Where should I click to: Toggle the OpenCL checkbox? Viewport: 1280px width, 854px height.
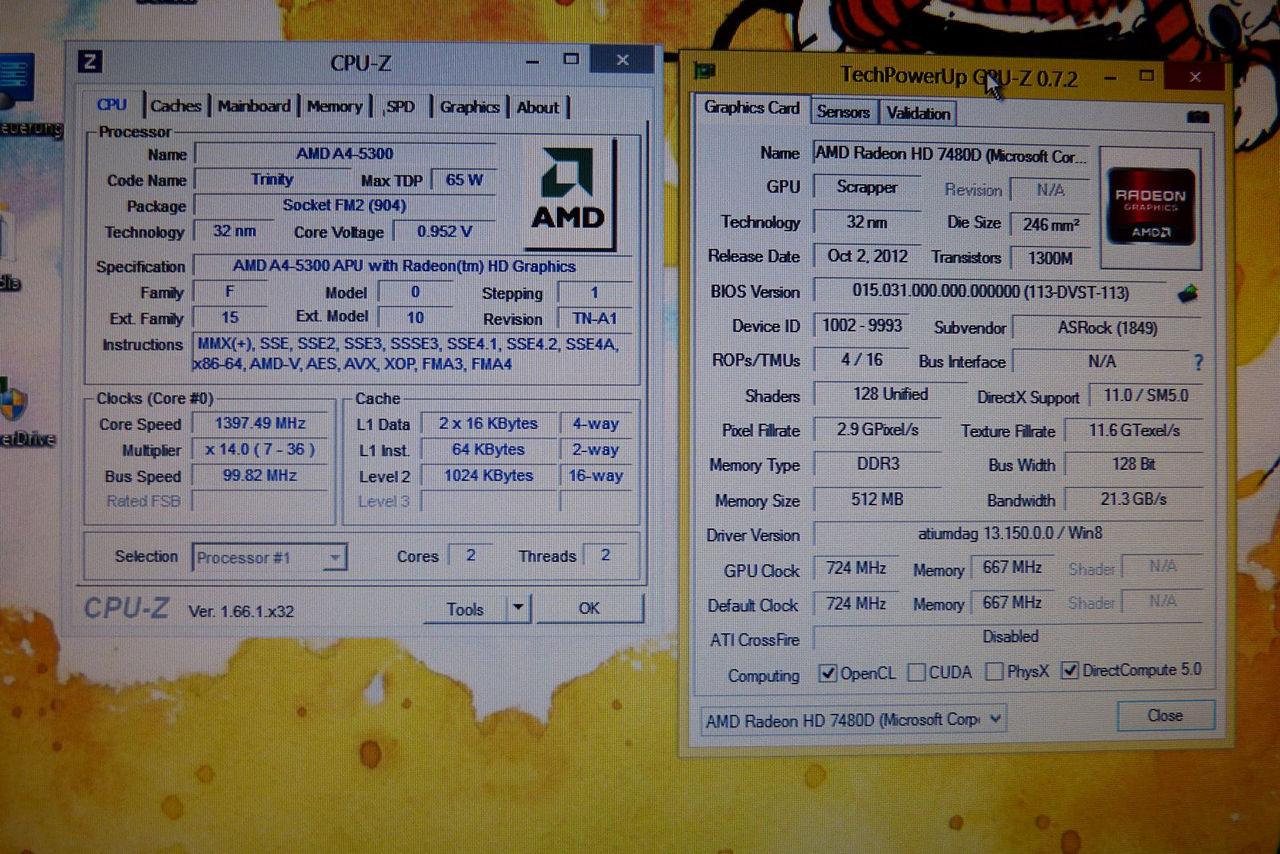click(x=827, y=672)
